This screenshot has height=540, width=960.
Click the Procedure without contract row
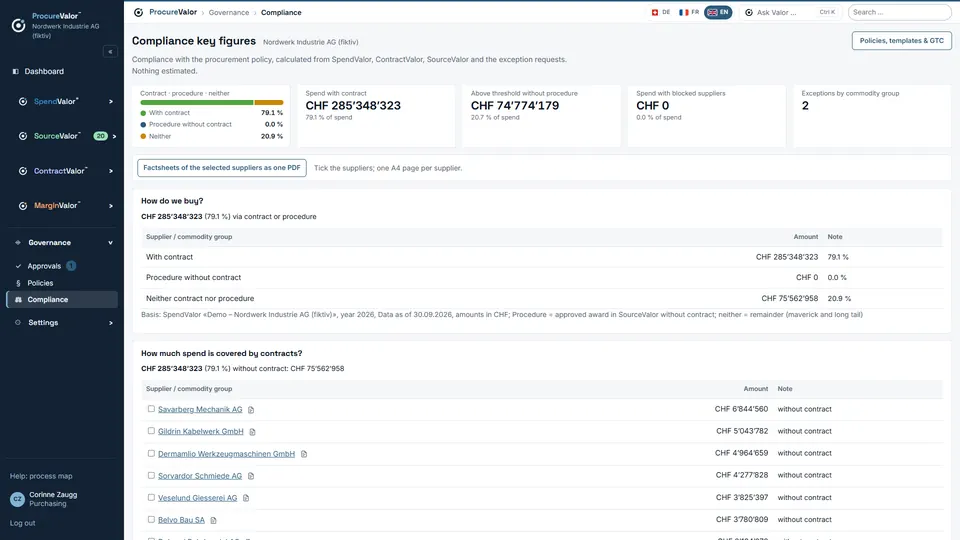pos(542,277)
